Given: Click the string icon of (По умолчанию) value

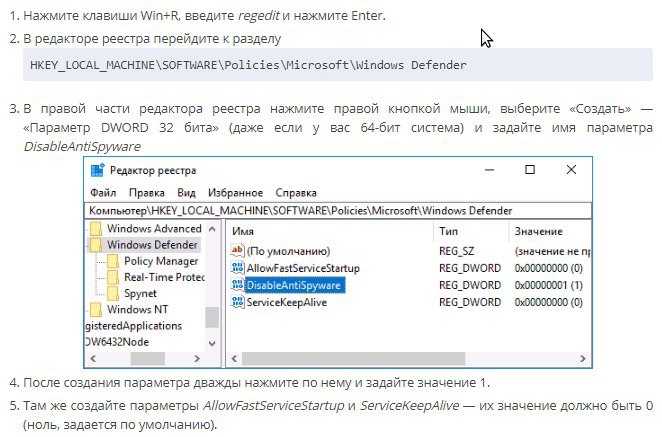Looking at the screenshot, I should [x=237, y=251].
